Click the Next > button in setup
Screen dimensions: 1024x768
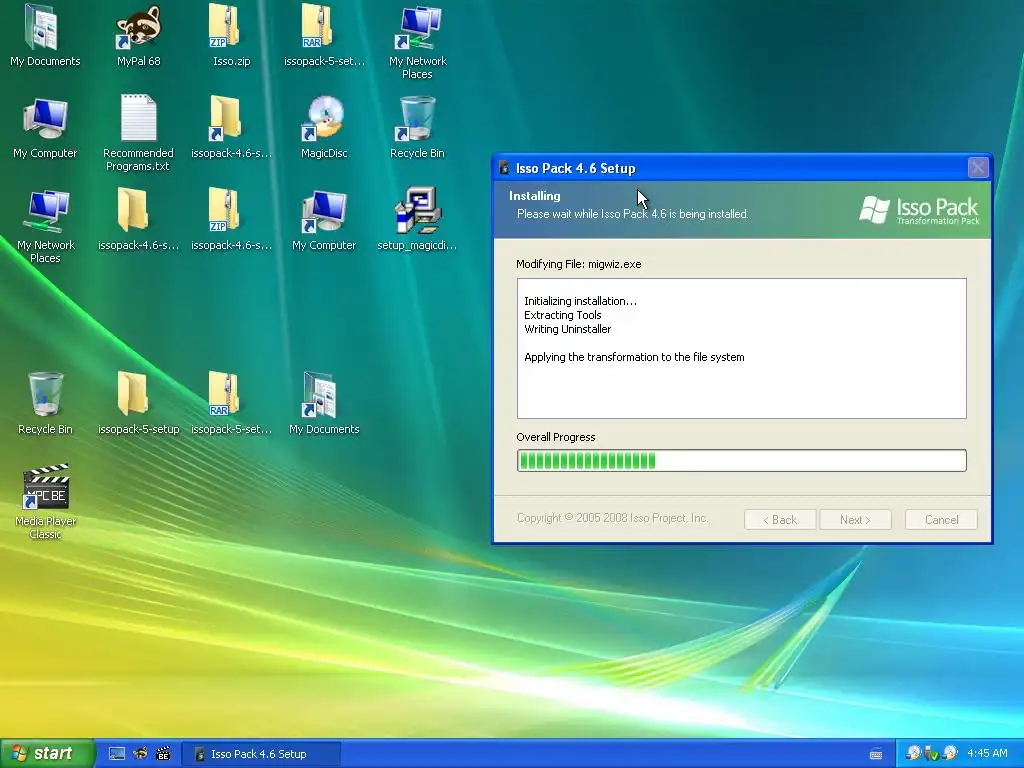pos(855,520)
